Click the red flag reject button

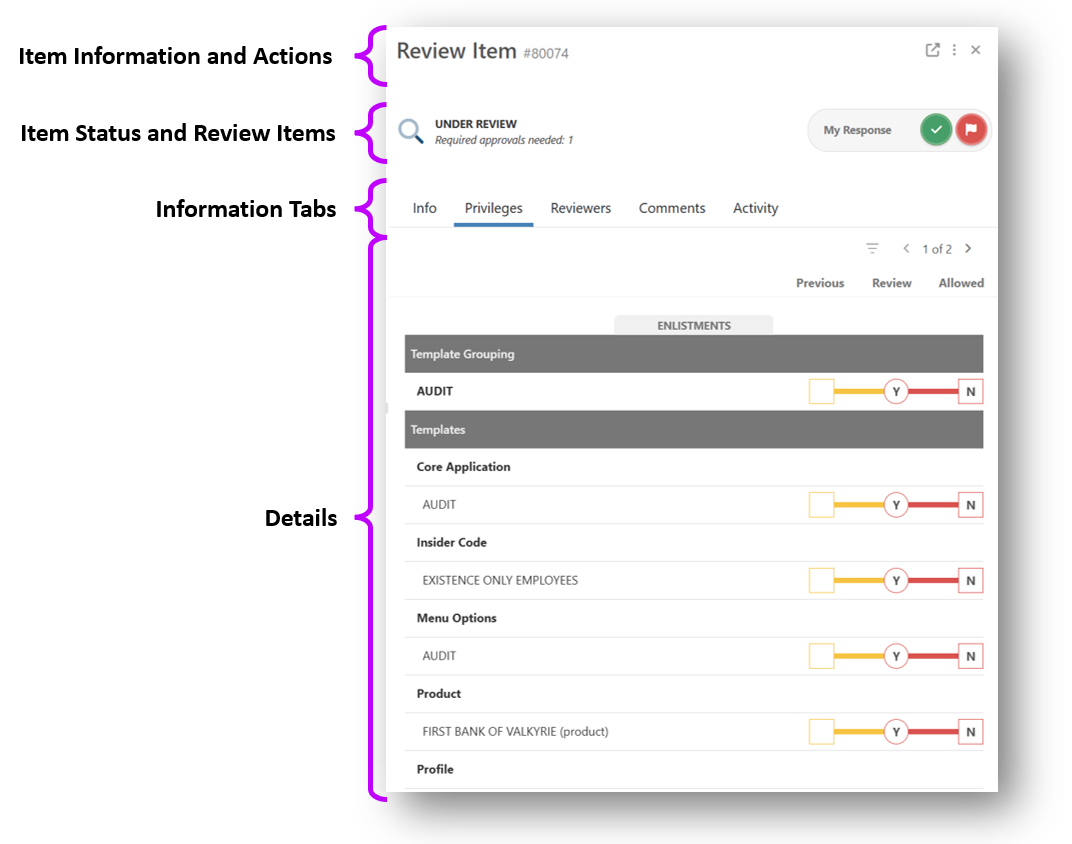coord(969,130)
